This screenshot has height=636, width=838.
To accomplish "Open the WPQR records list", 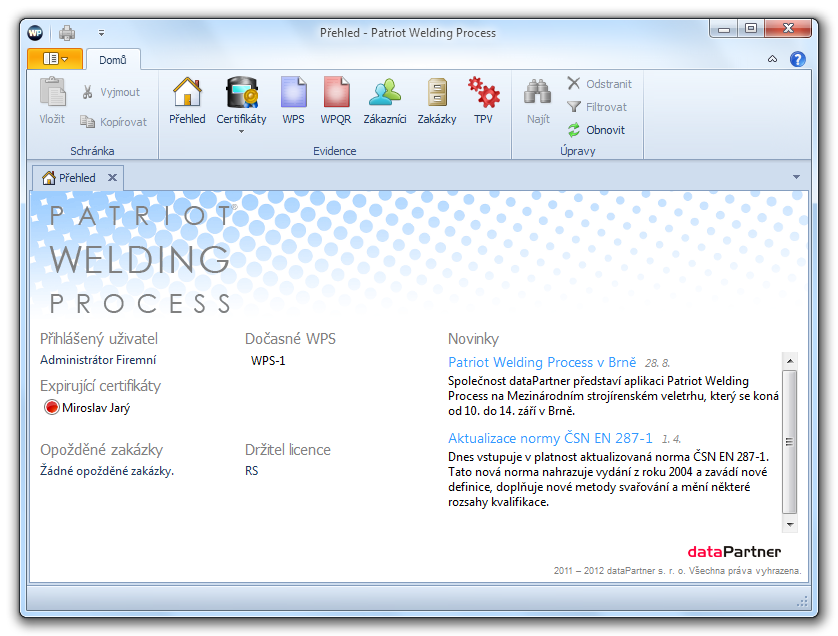I will click(336, 101).
